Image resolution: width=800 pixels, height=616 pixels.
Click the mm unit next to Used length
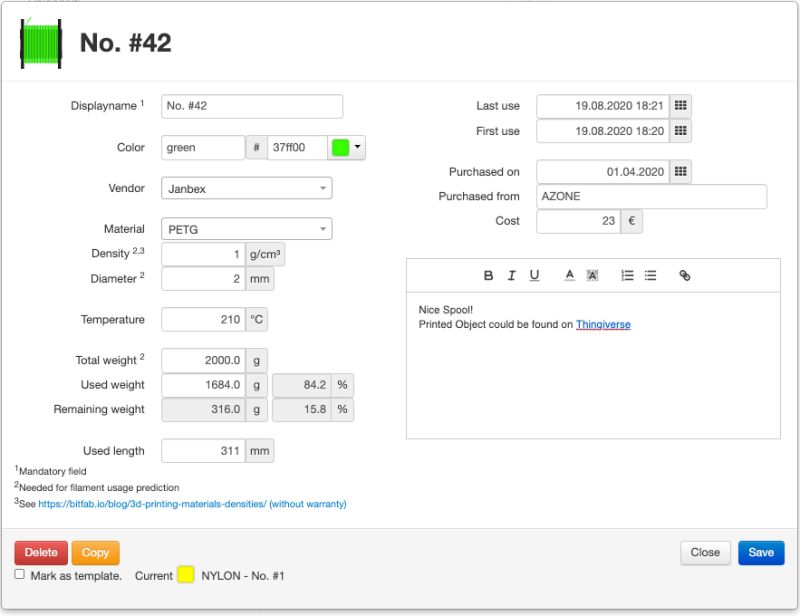260,451
